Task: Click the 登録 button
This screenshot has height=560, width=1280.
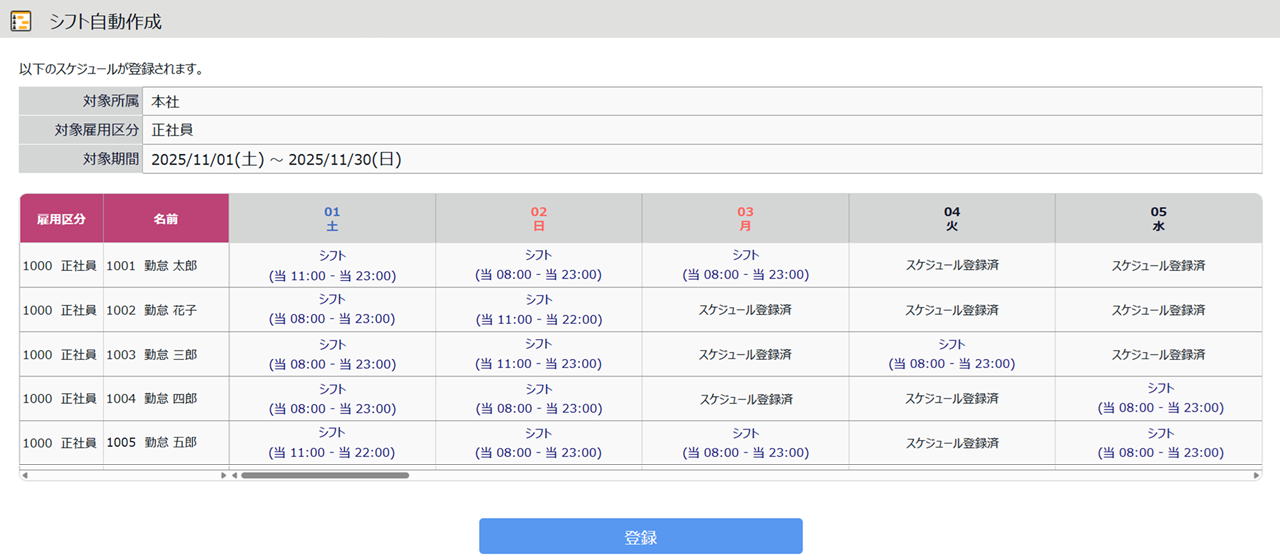Action: [640, 536]
